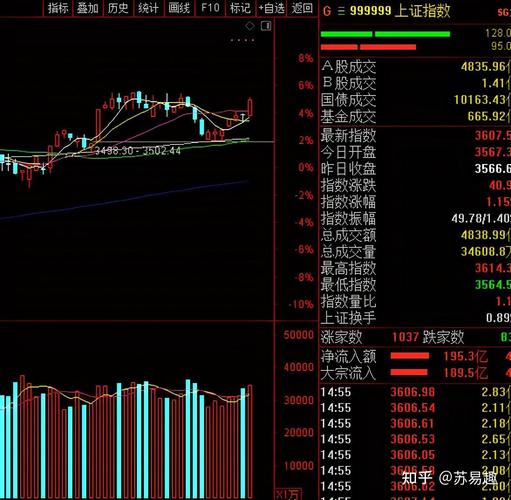Click the green advance ratio bar
The height and width of the screenshot is (500, 511).
coord(385,34)
